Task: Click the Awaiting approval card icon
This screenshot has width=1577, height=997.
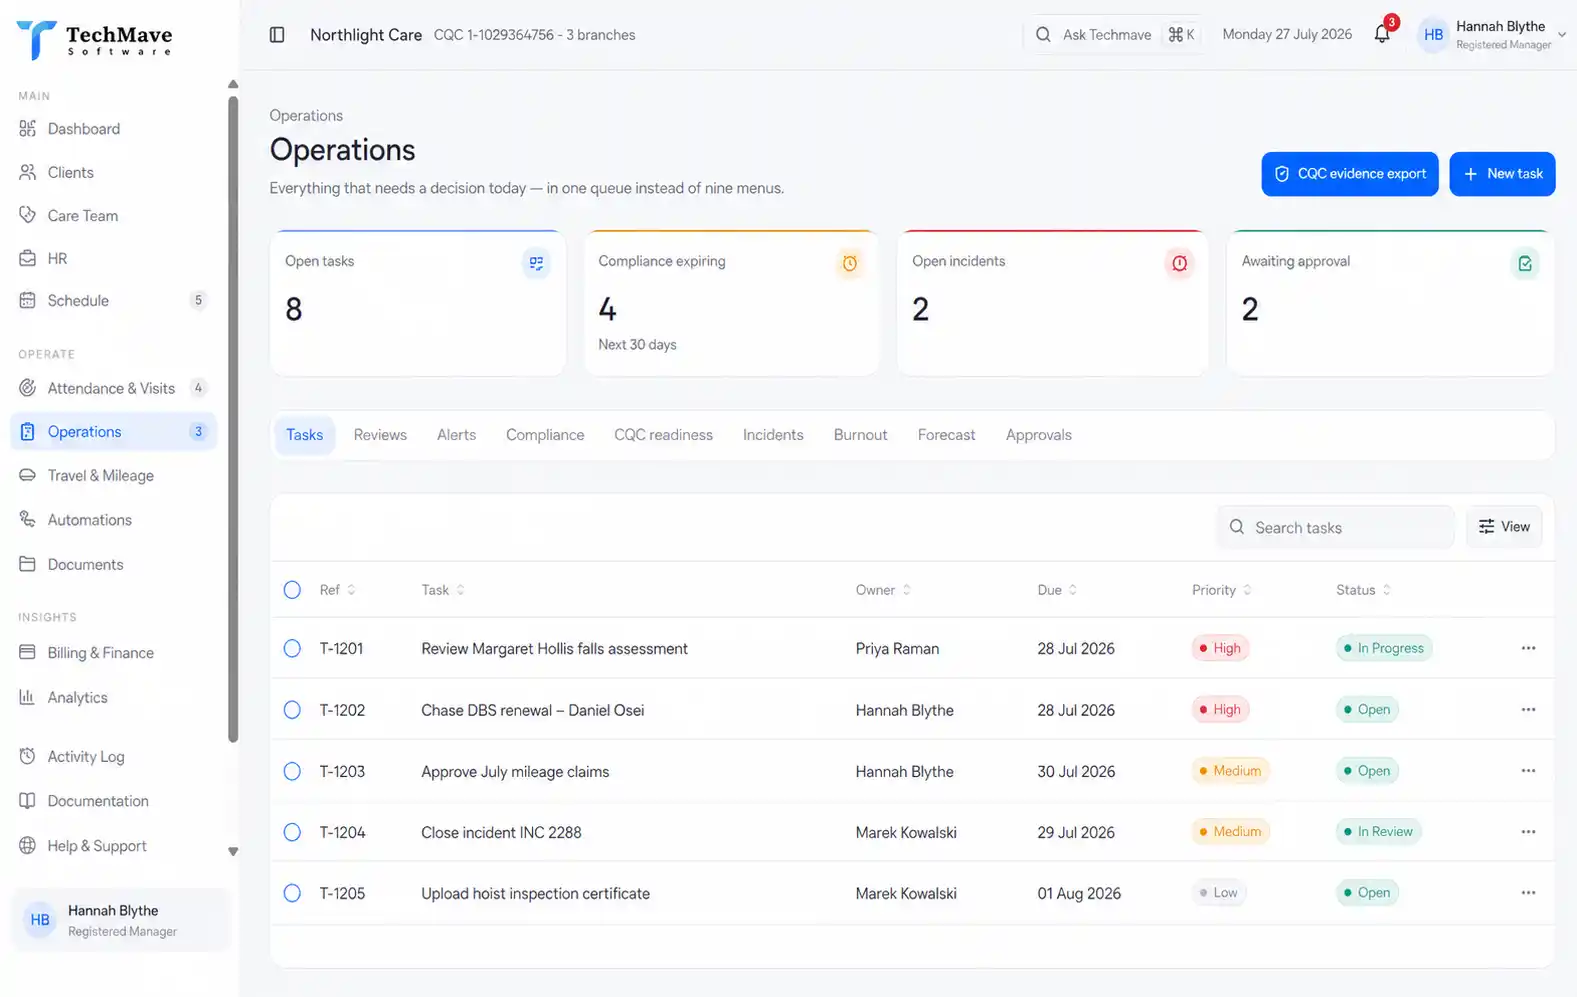Action: coord(1525,263)
